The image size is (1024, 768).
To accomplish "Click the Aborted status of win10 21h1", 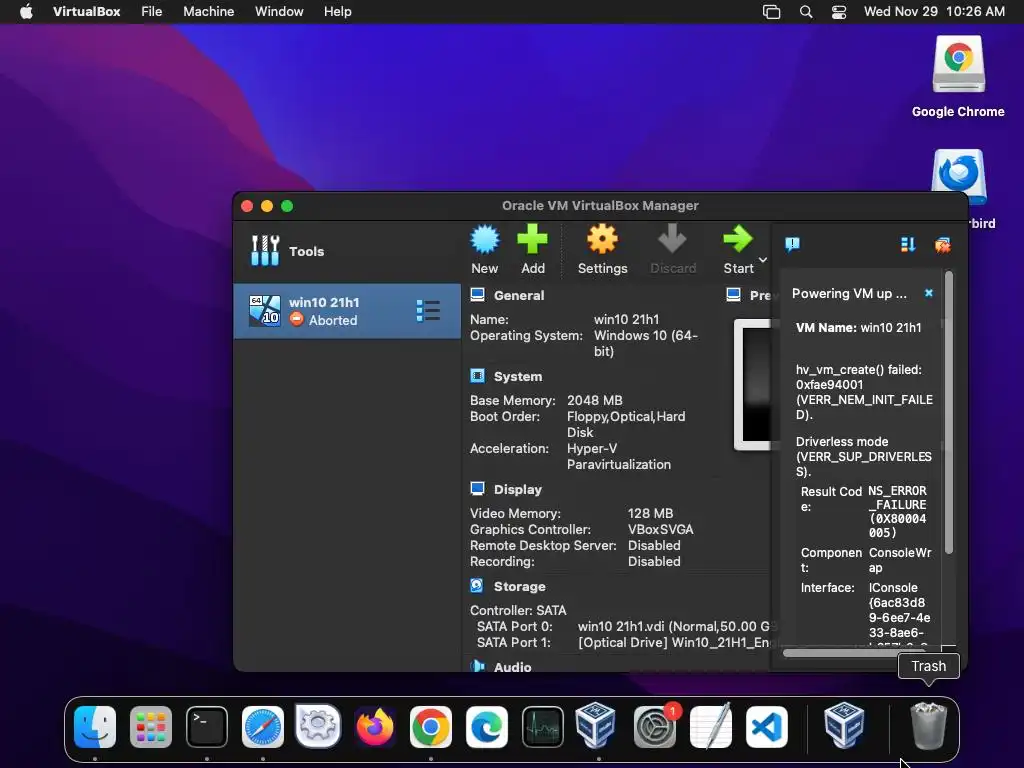I will [x=333, y=321].
